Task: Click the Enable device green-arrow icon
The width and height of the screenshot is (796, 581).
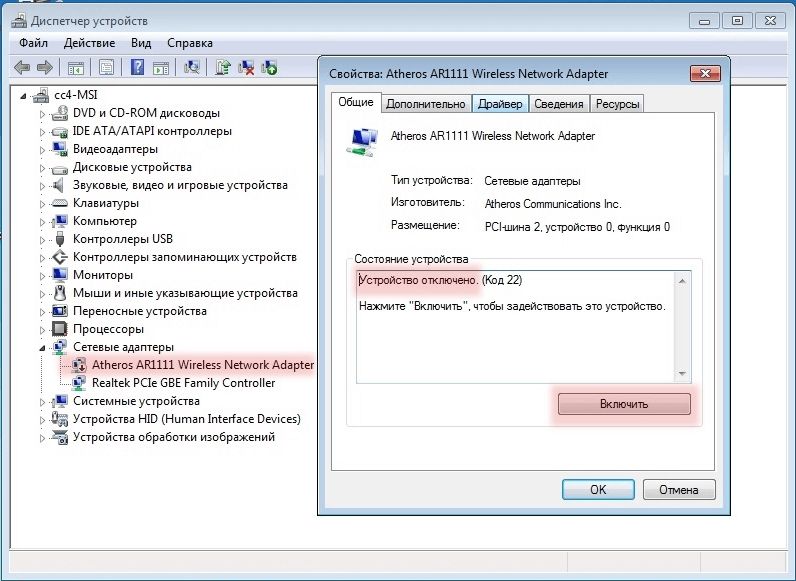Action: click(269, 68)
